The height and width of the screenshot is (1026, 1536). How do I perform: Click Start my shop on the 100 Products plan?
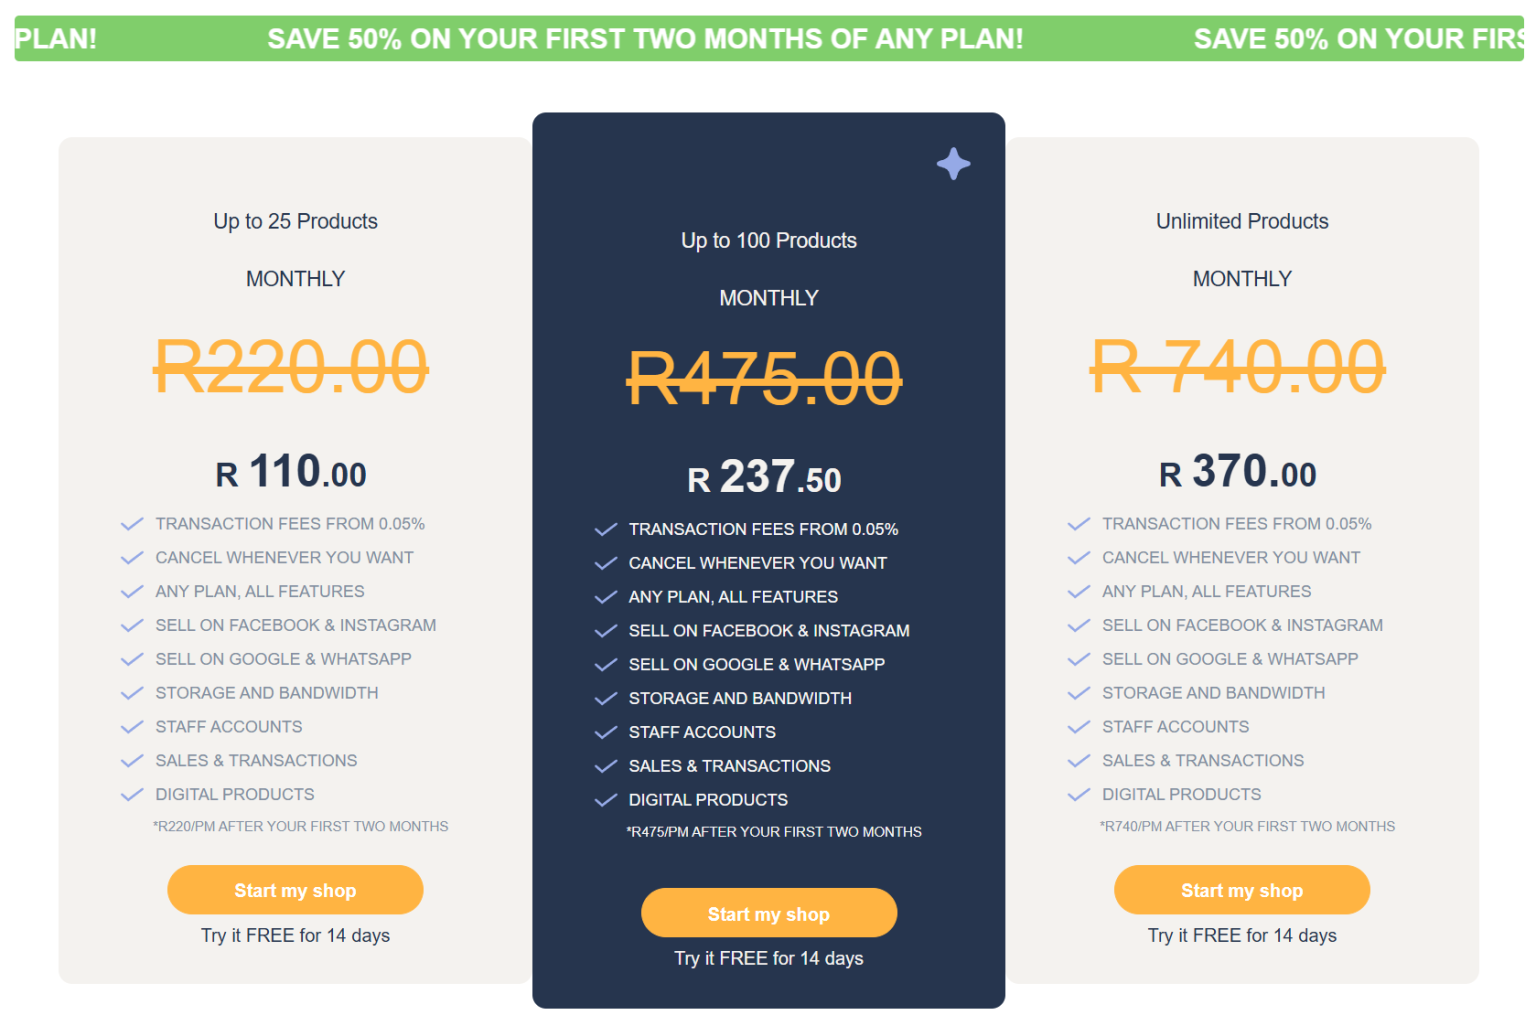tap(768, 912)
